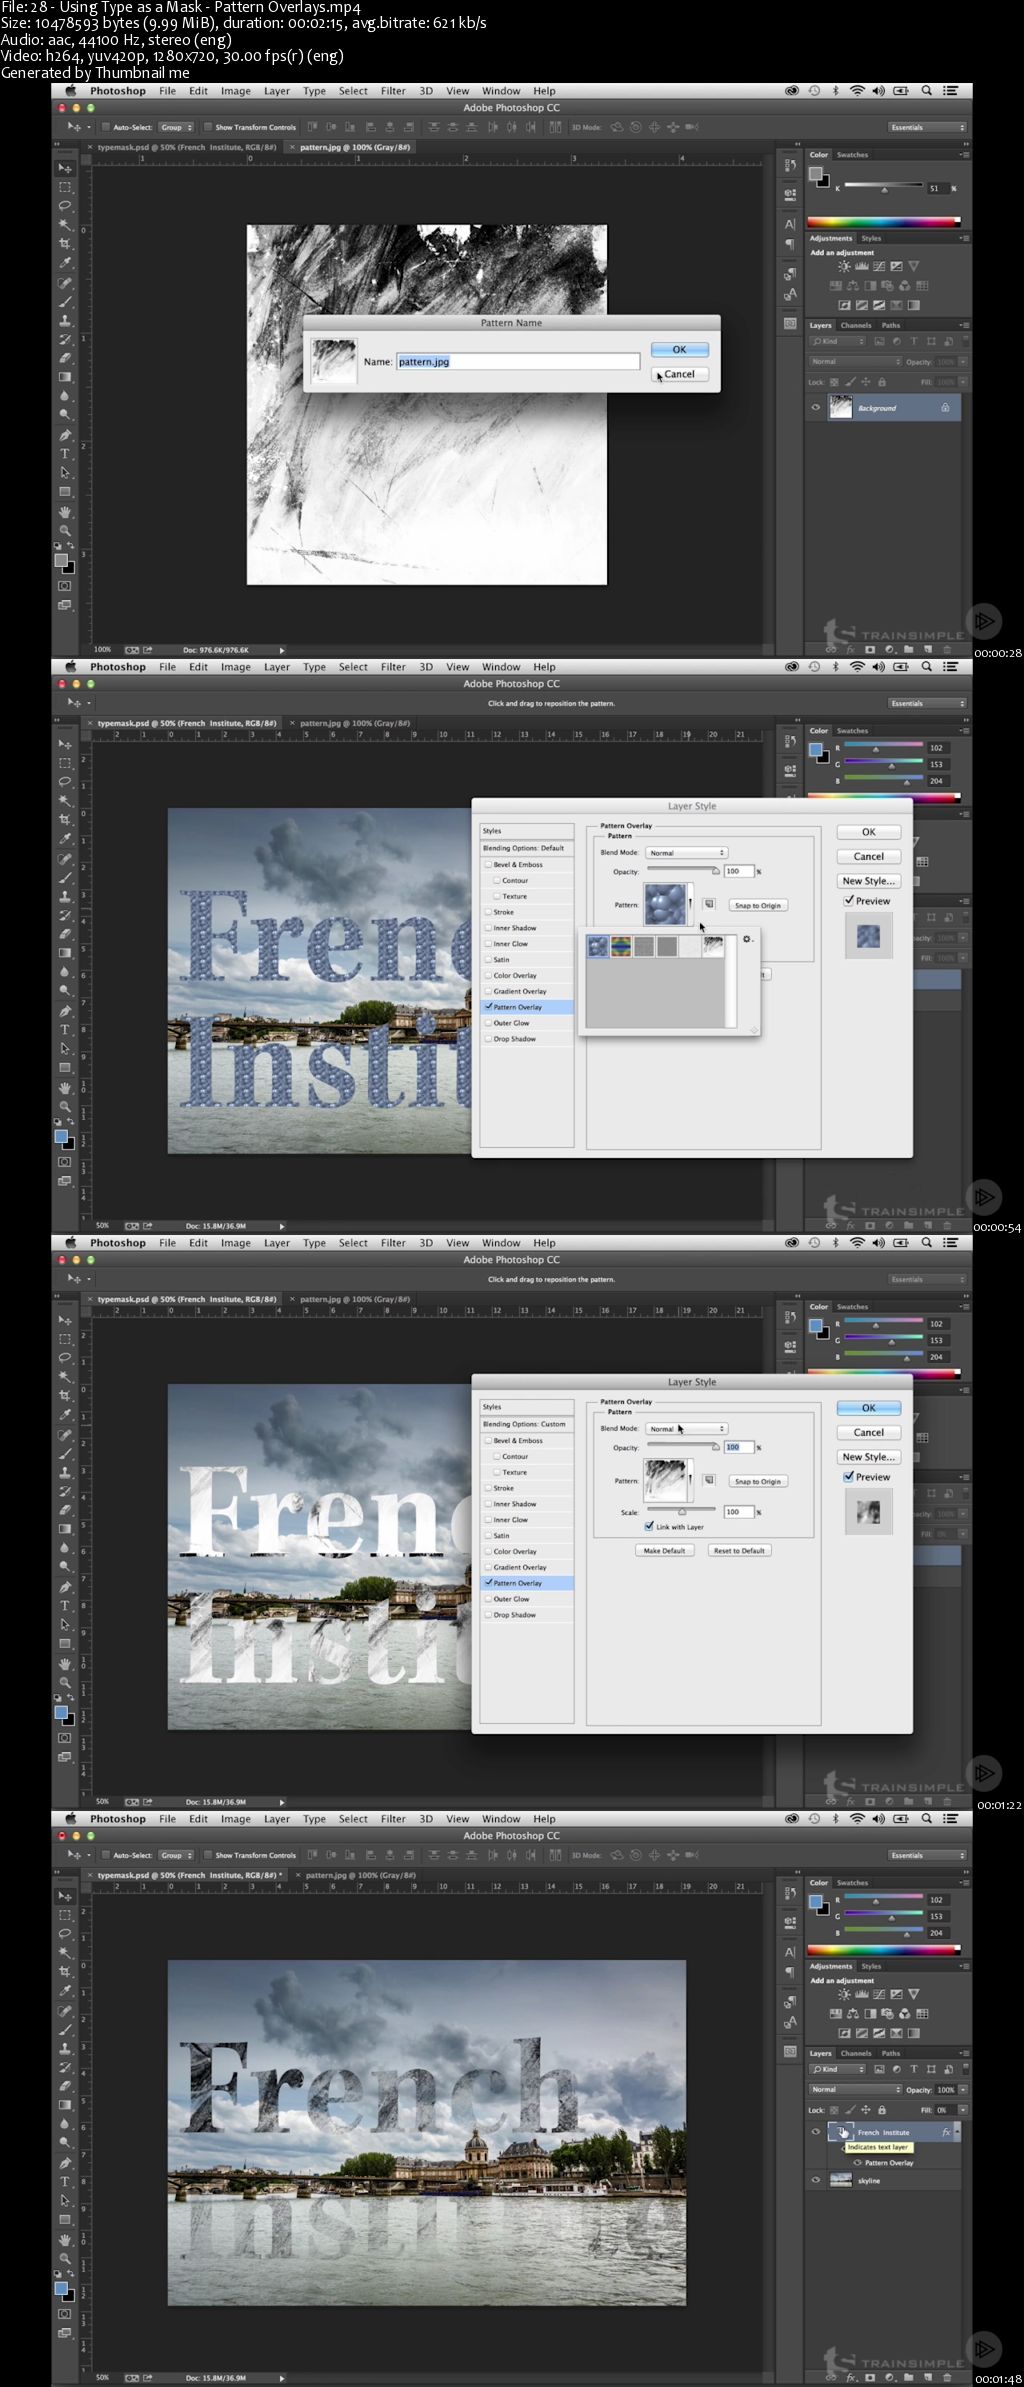Open the Swatches tab in the 00:00:28 frame
1024x2387 pixels.
point(852,155)
